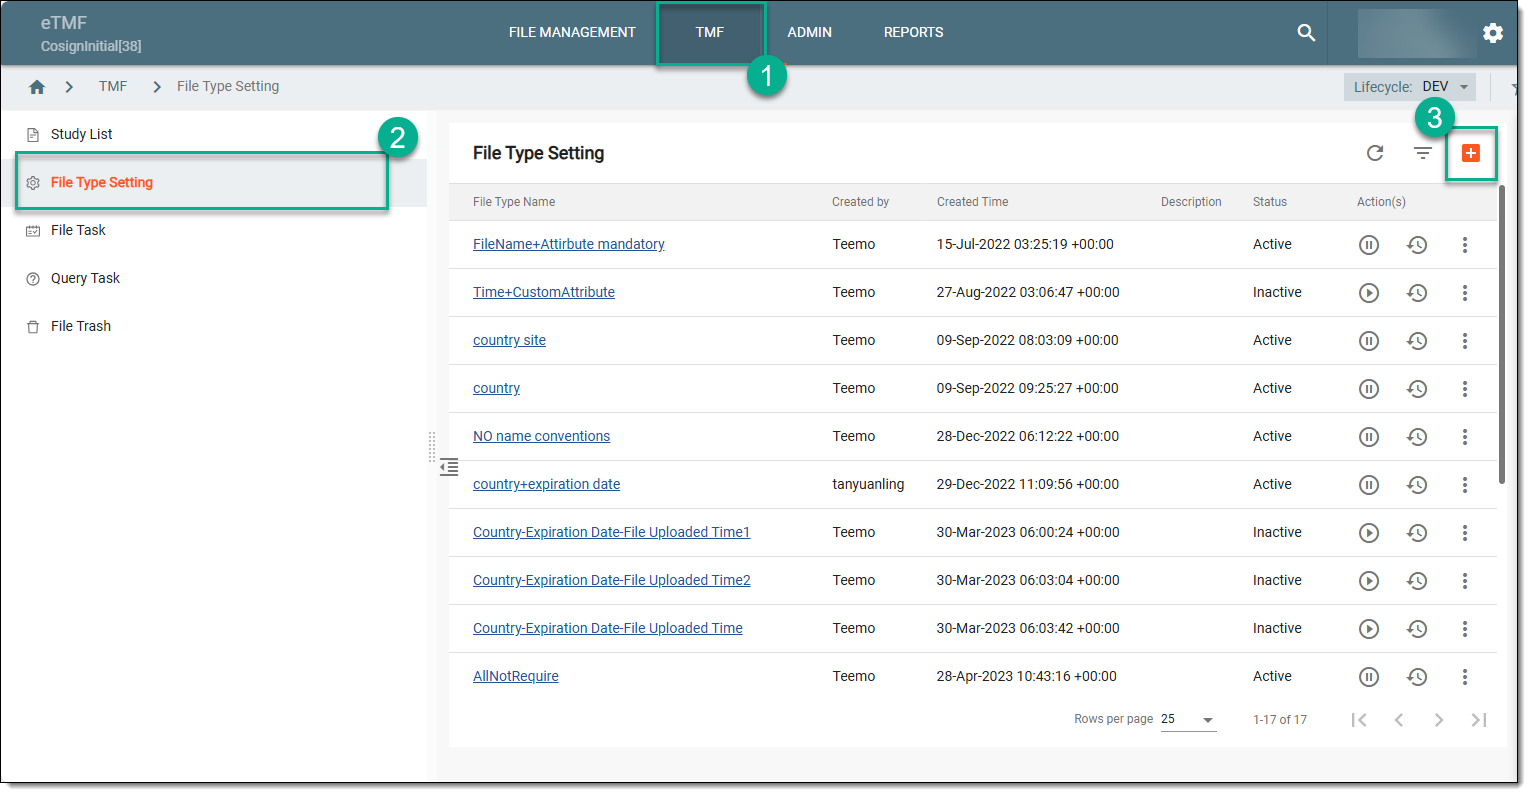Open the filter icon above table

(x=1423, y=153)
